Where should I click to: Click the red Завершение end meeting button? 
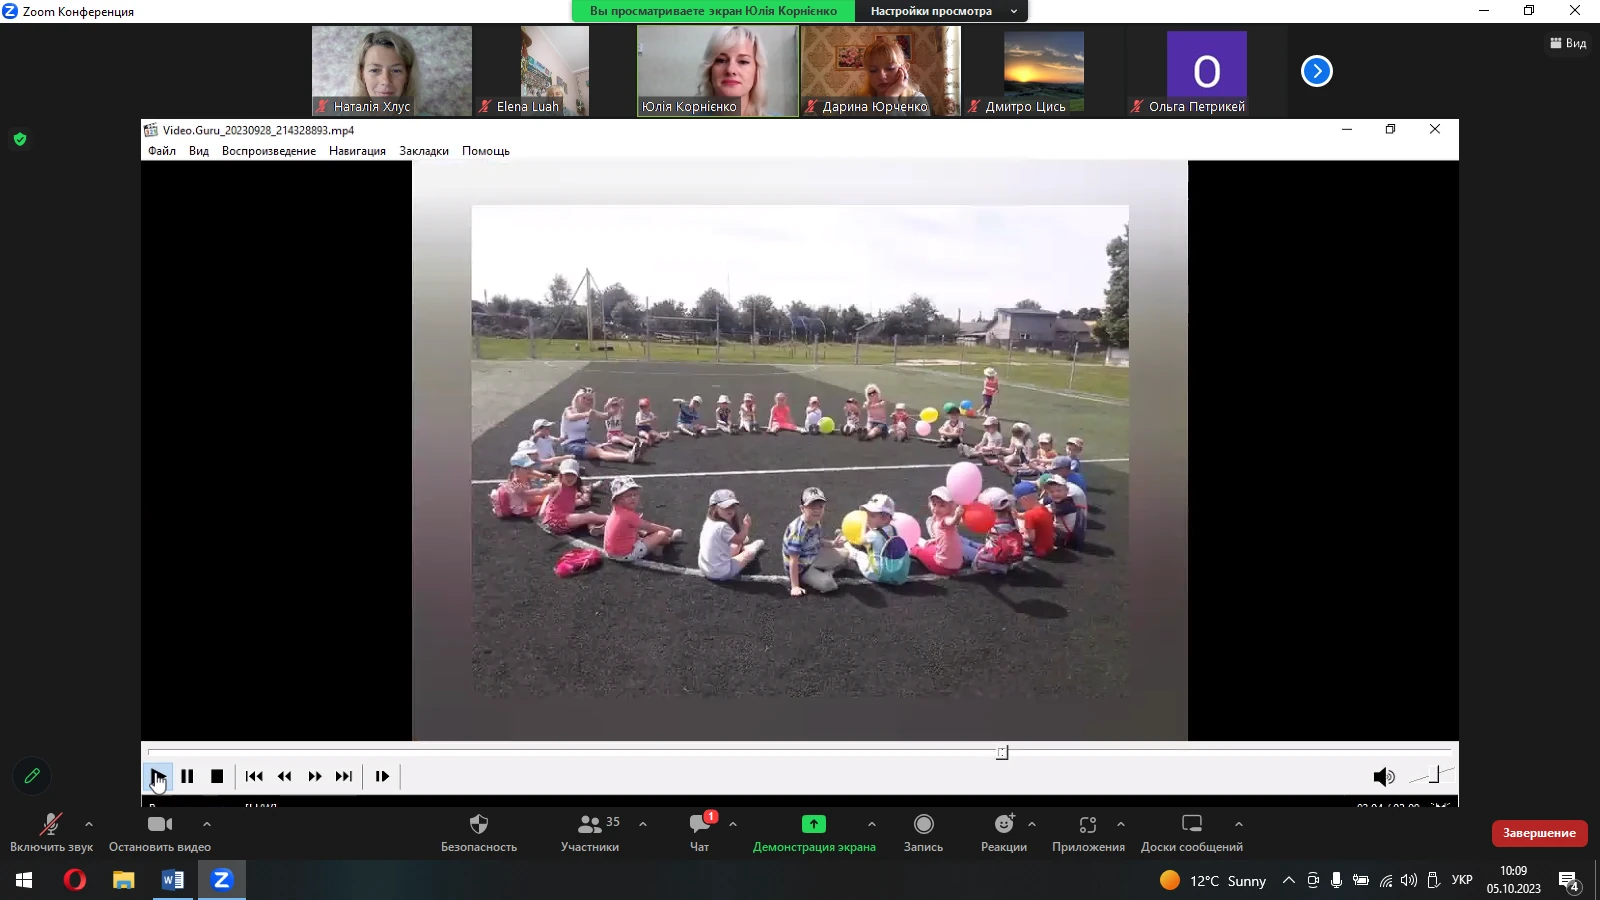tap(1540, 833)
